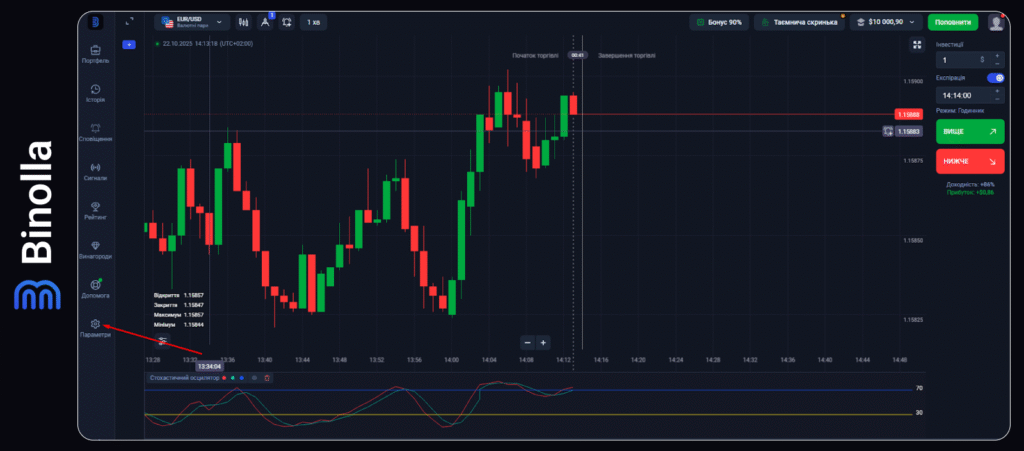Open the $10 000,90 balance dropdown
The image size is (1024, 451).
[x=884, y=21]
